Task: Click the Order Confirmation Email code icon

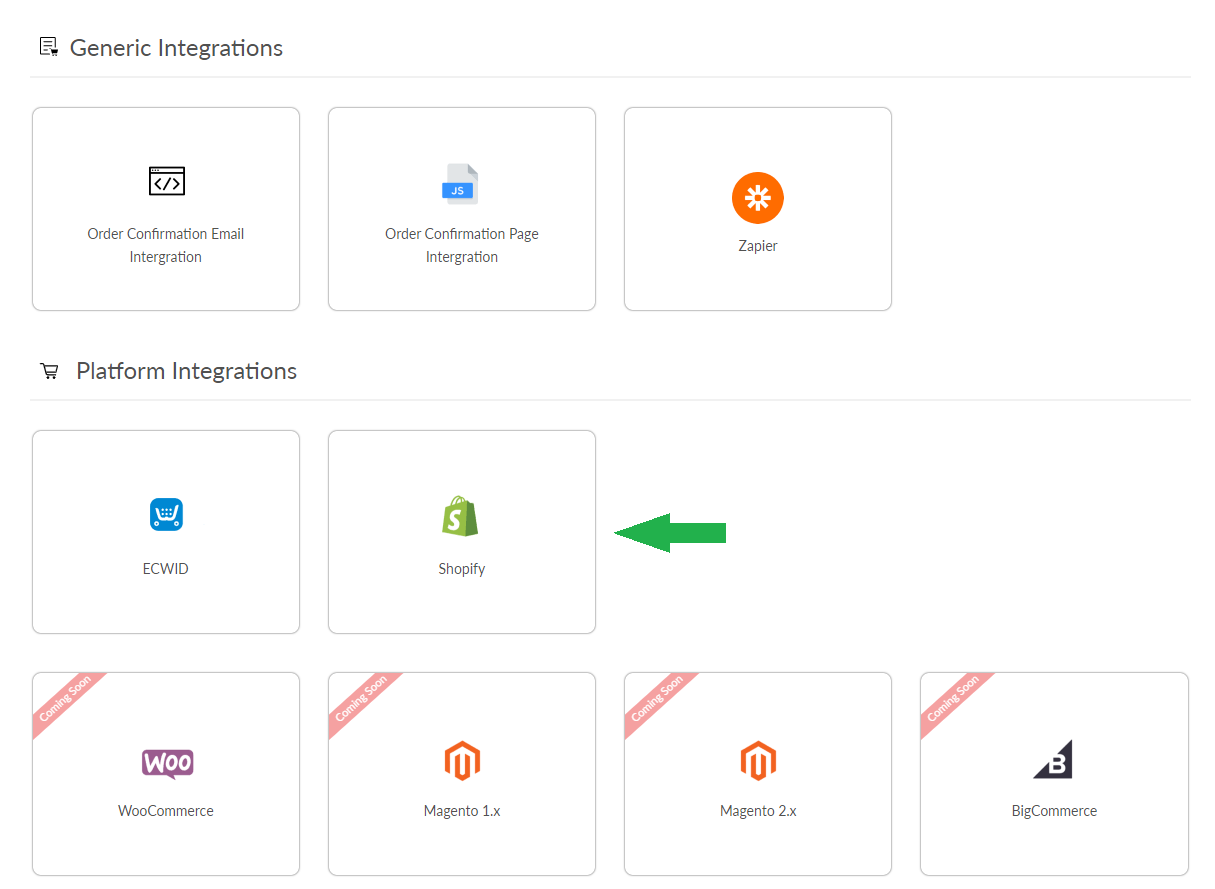Action: coord(166,181)
